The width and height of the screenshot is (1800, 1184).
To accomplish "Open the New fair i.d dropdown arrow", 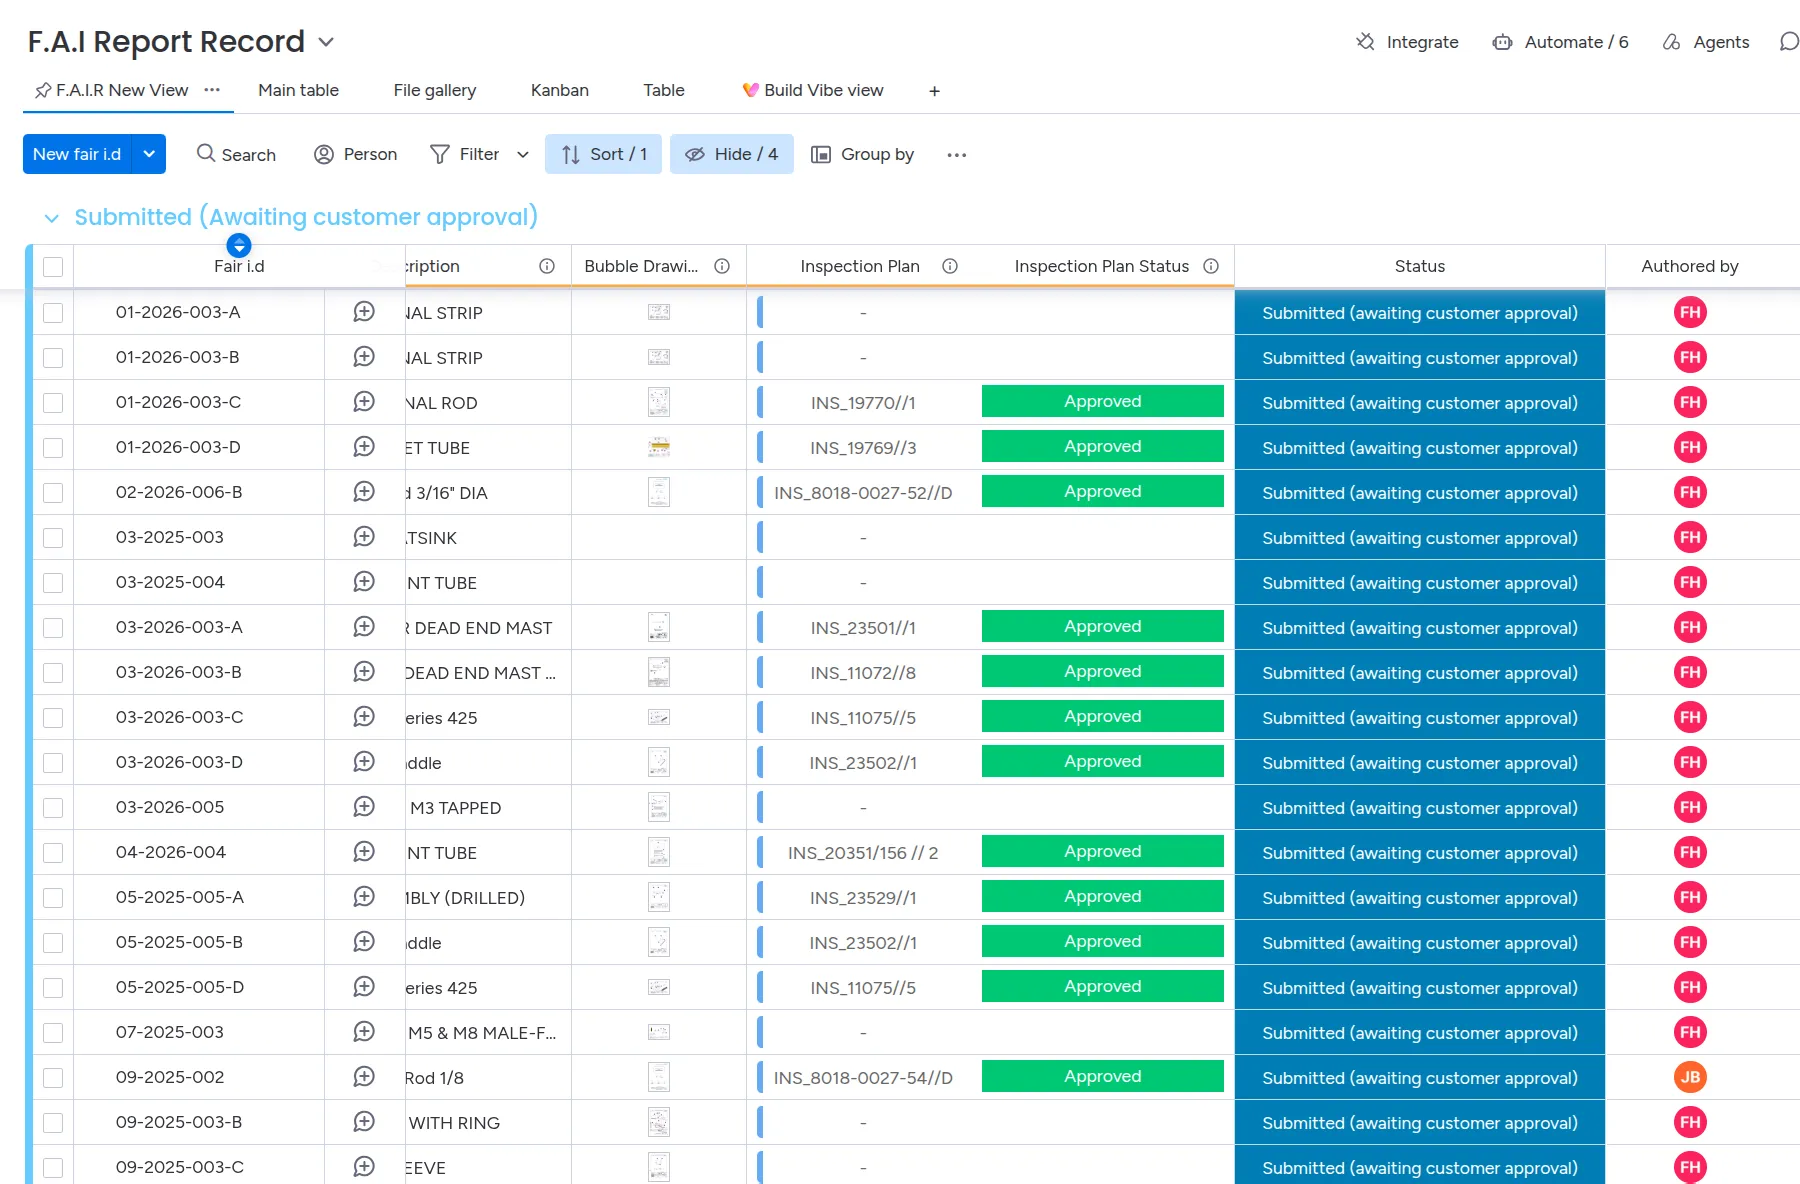I will click(149, 154).
